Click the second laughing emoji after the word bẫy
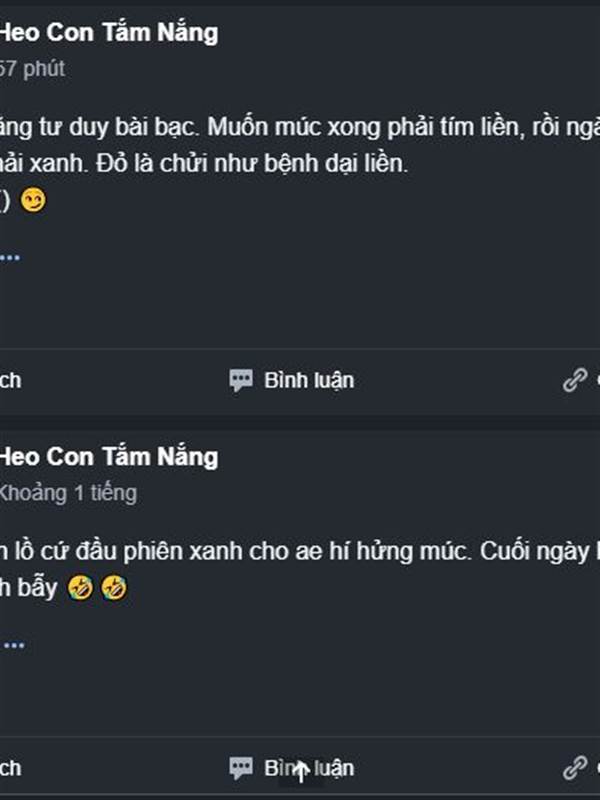The height and width of the screenshot is (800, 600). pos(114,588)
